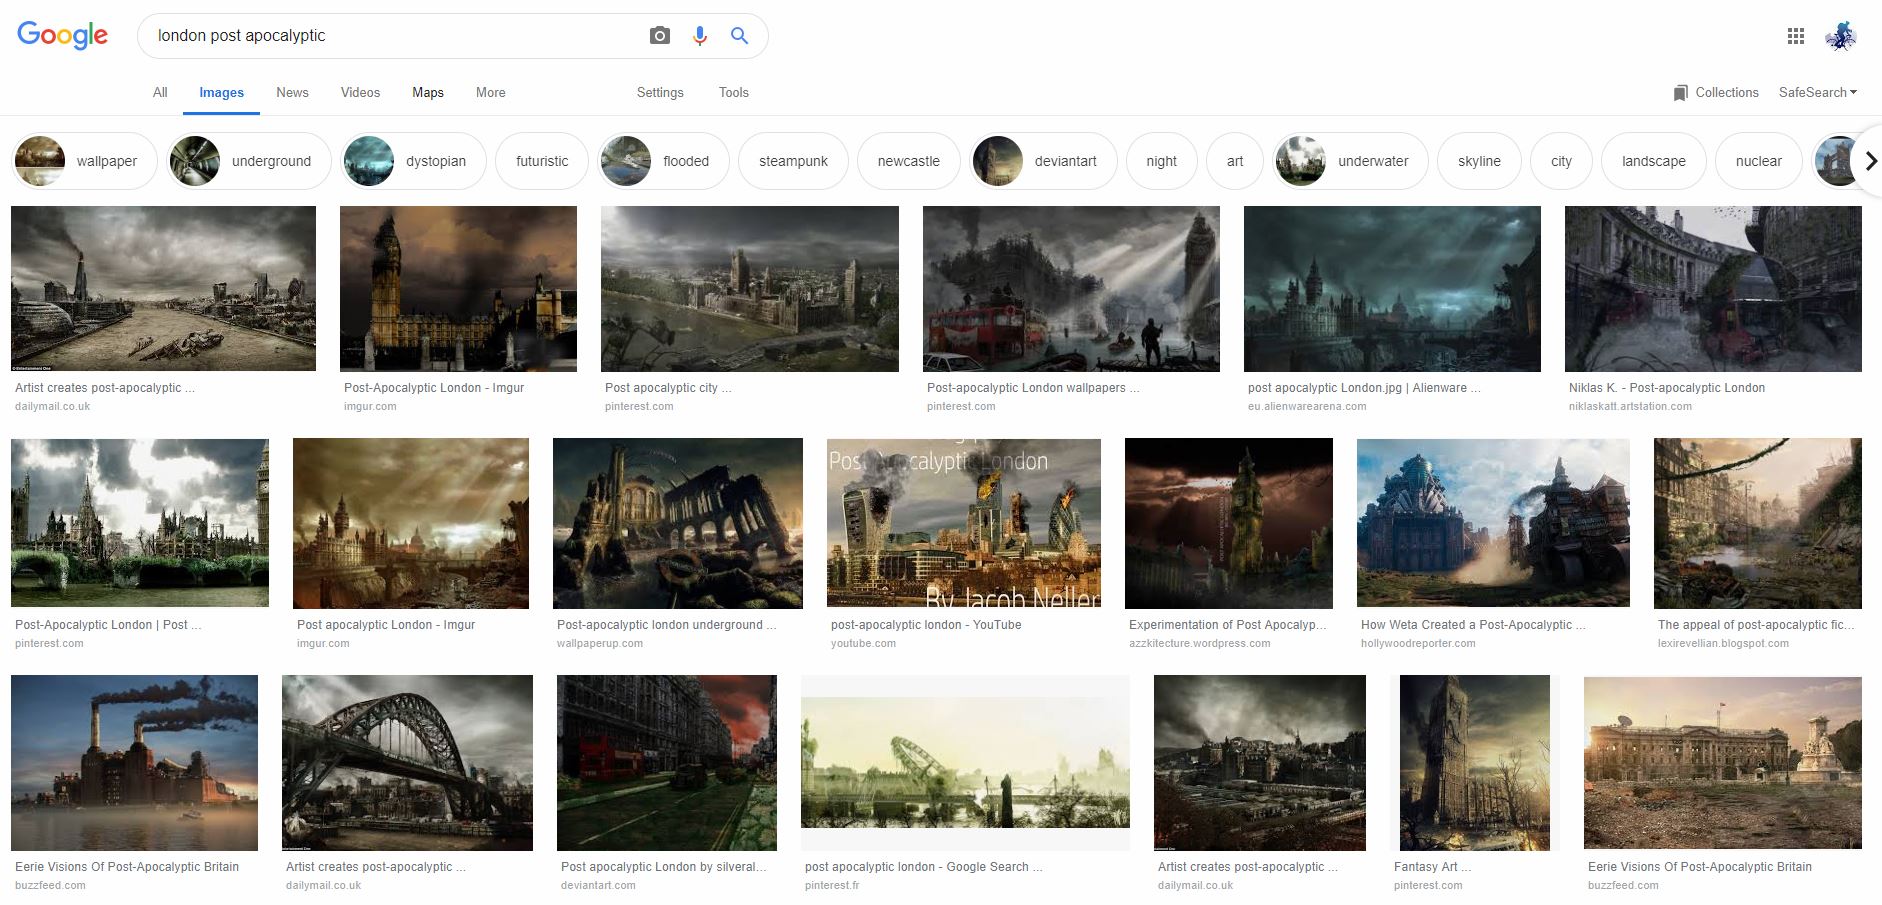Filter by the underwater chip
This screenshot has height=905, width=1882.
(x=1351, y=161)
